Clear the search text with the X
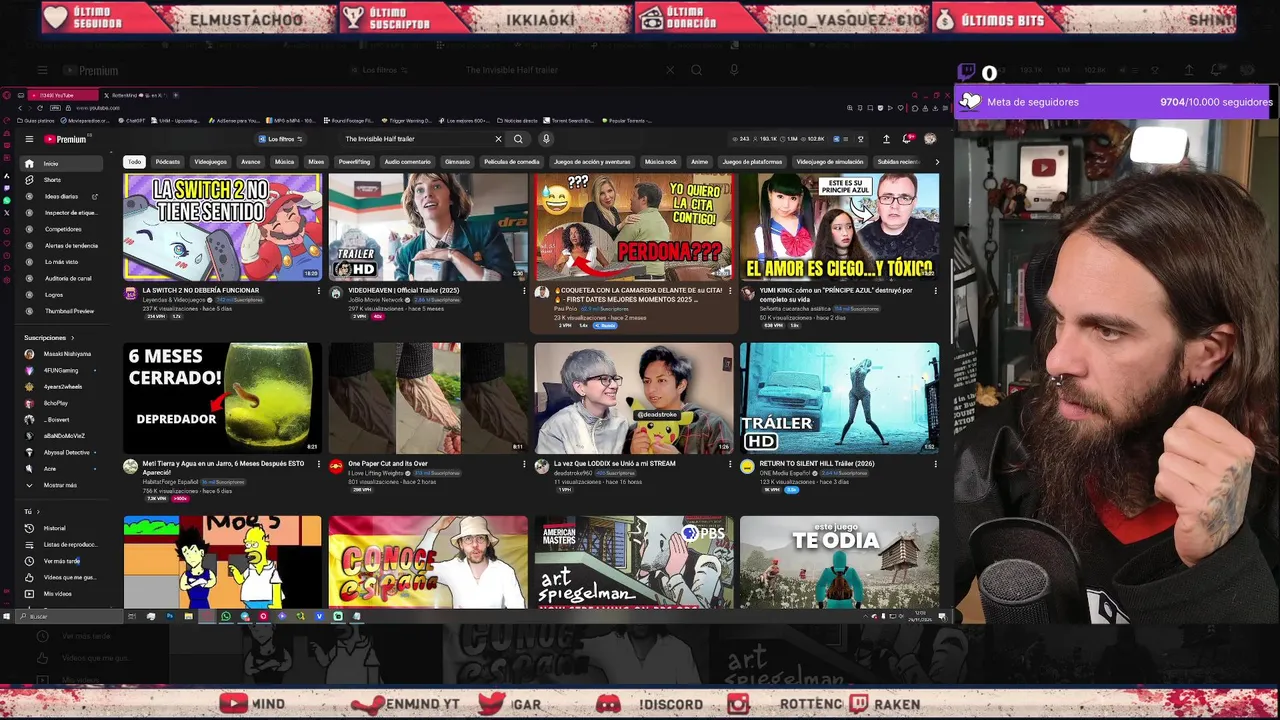This screenshot has width=1280, height=720. [x=498, y=139]
